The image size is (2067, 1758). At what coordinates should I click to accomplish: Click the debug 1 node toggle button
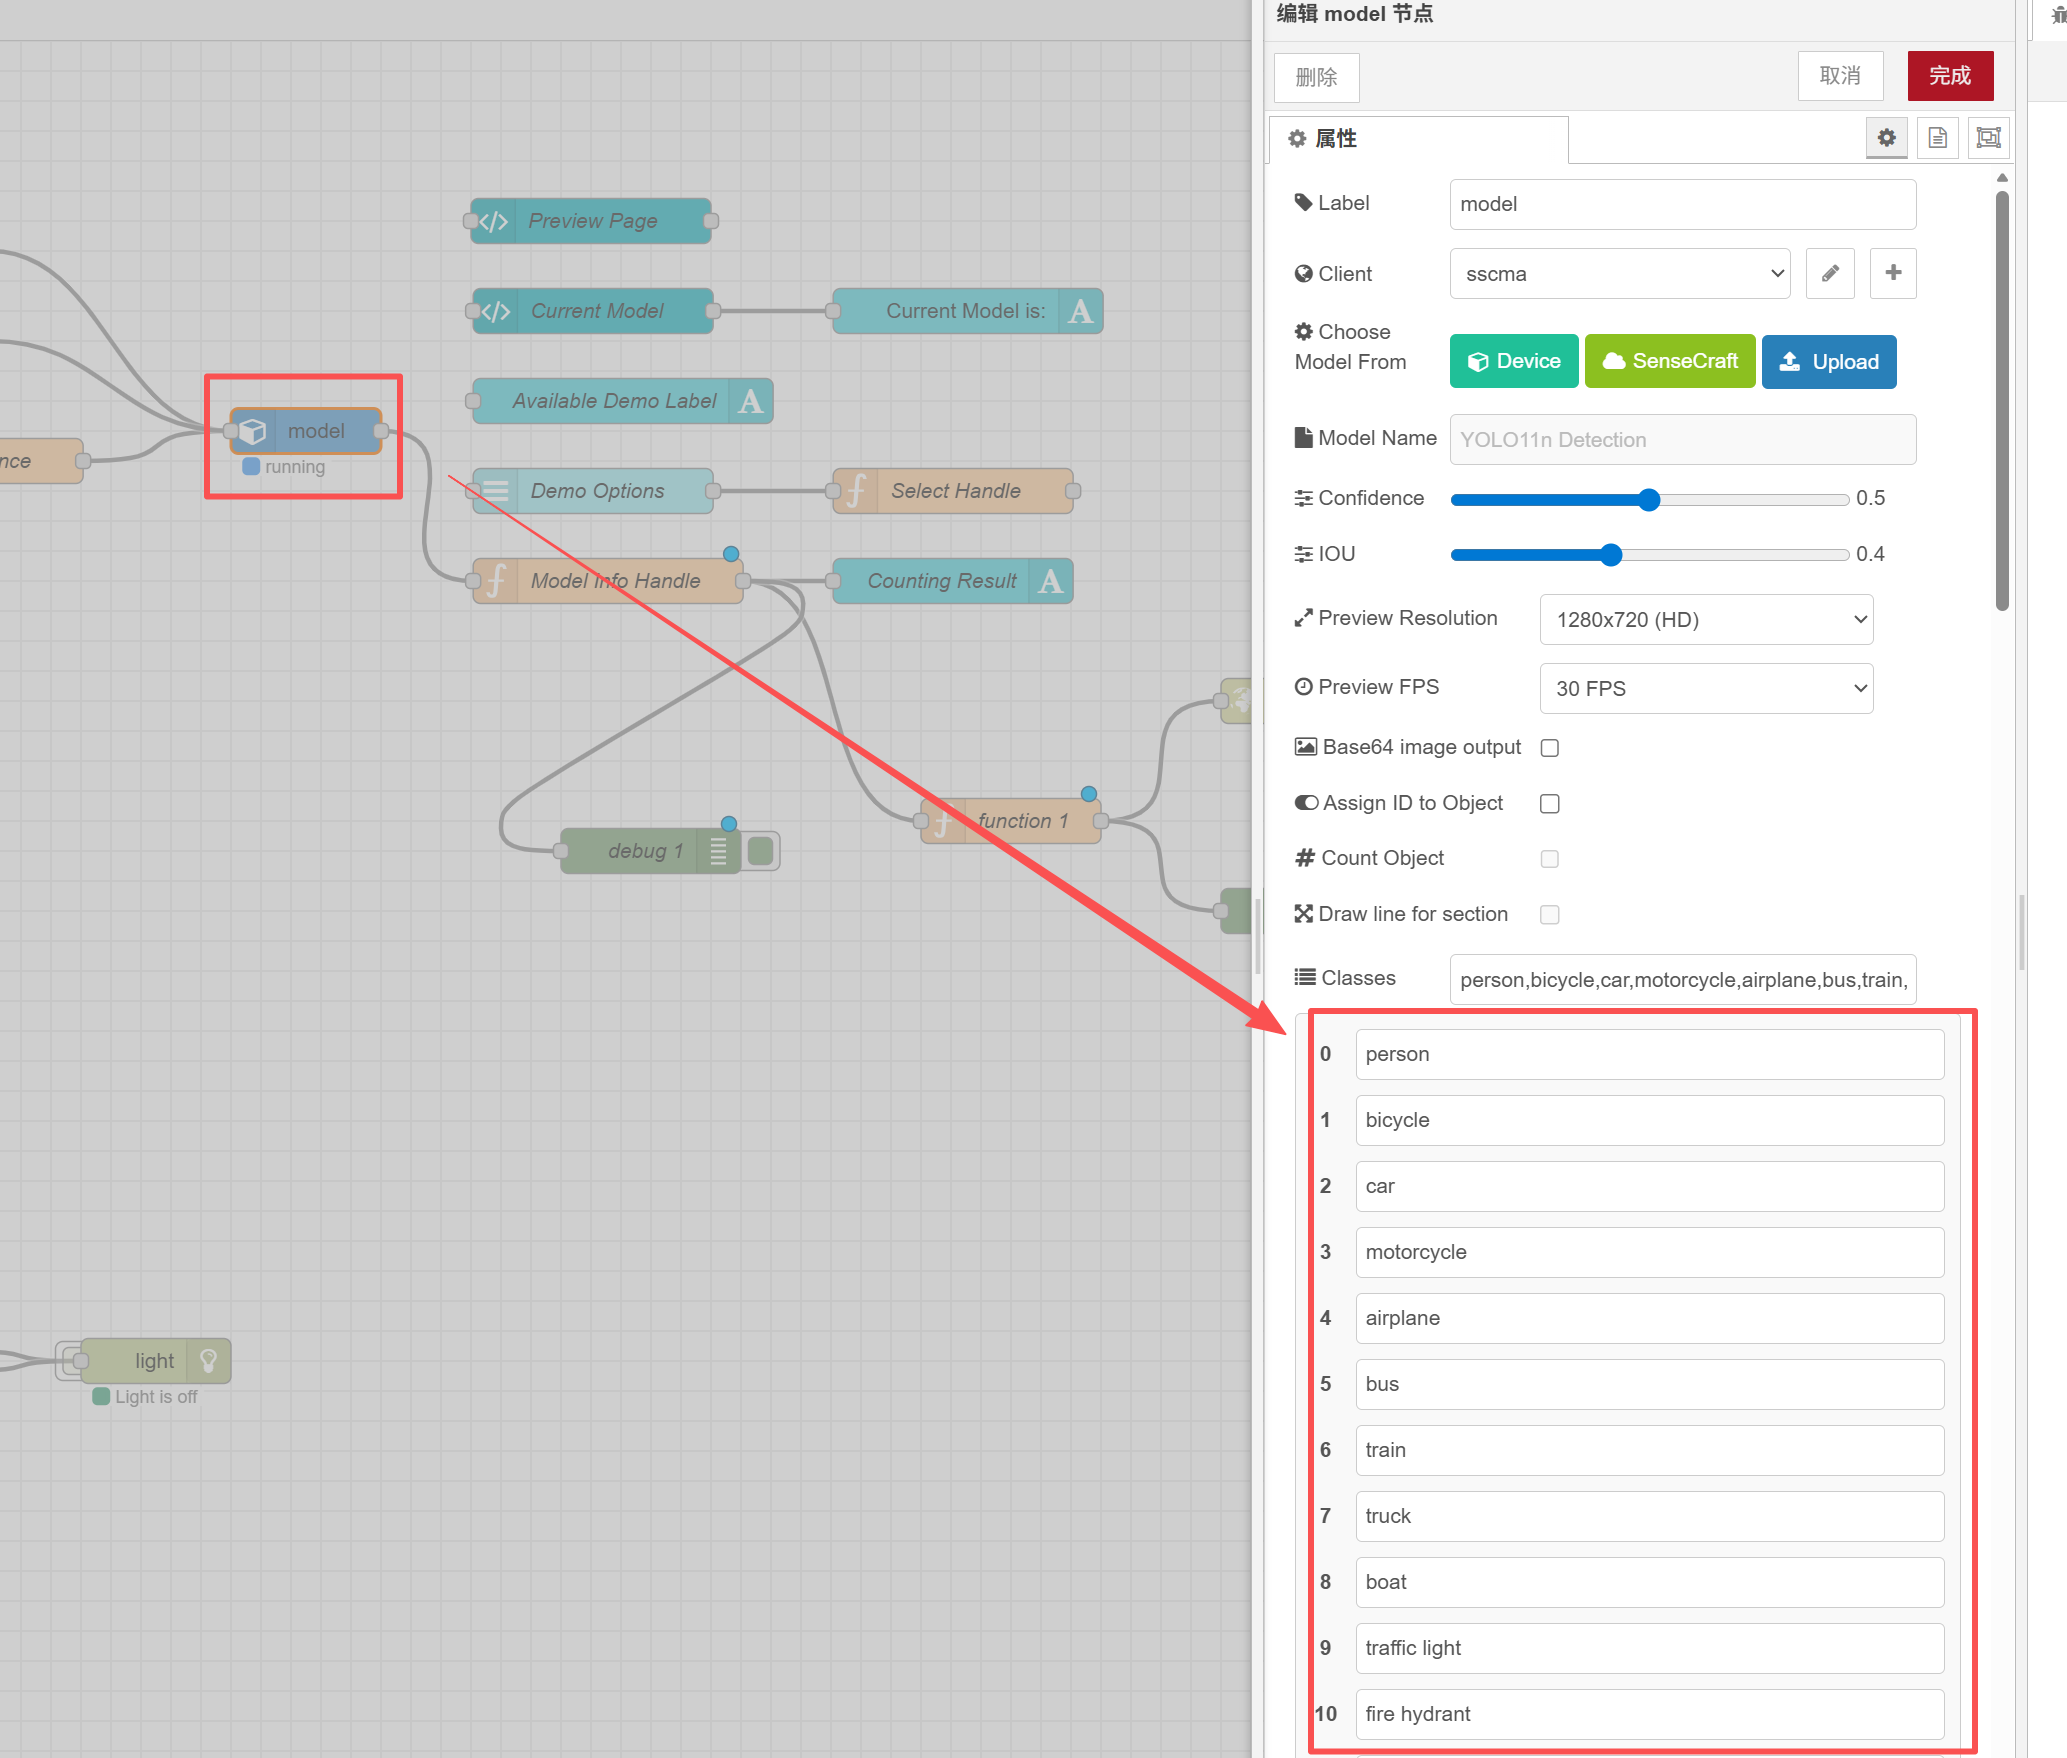click(x=760, y=851)
